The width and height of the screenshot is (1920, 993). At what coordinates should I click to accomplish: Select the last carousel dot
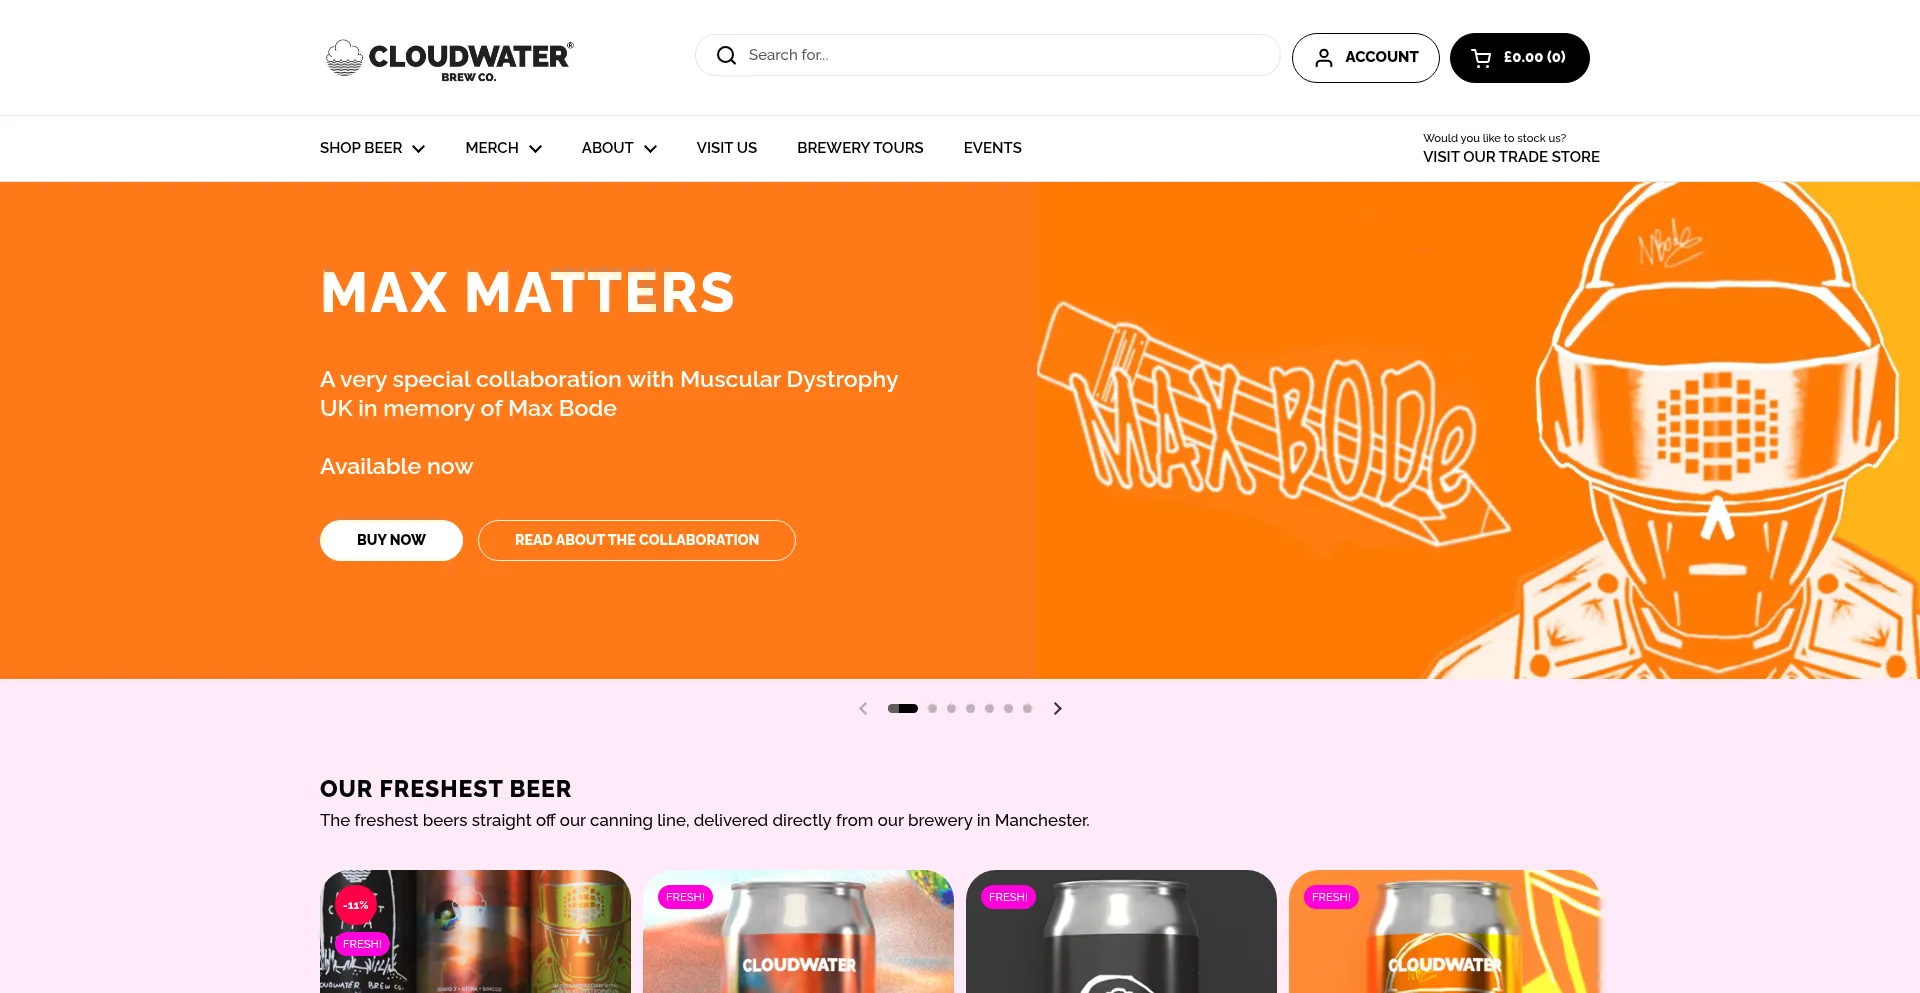point(1027,708)
